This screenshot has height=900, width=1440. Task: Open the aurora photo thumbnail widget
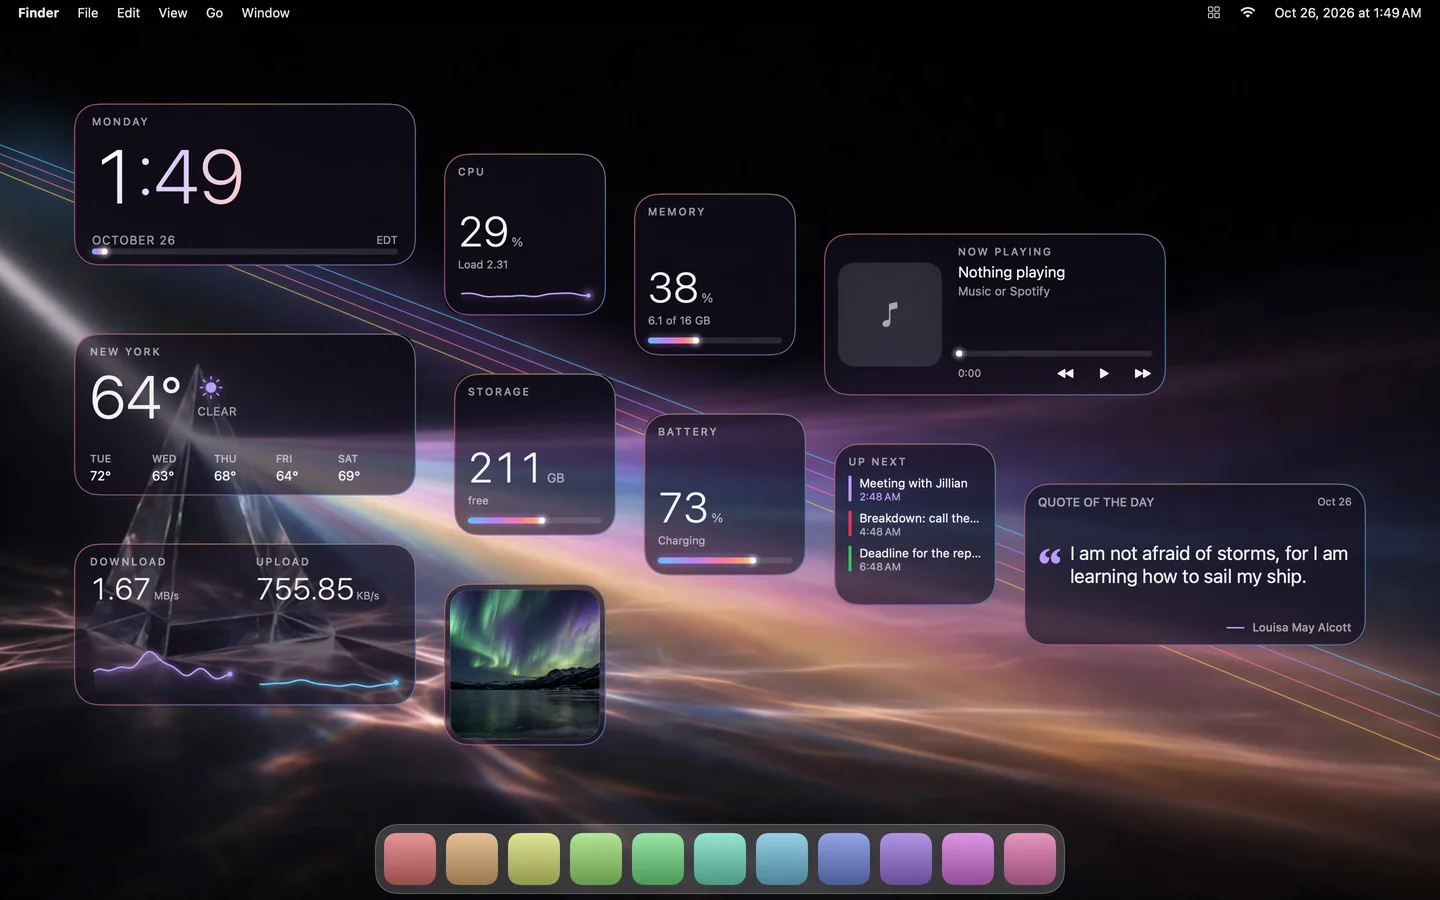click(525, 664)
